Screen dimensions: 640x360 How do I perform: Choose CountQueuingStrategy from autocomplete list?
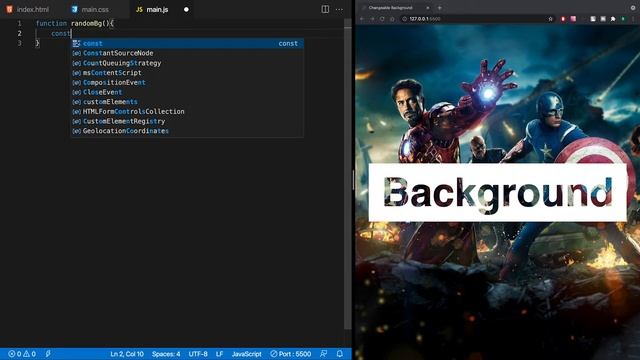(x=187, y=63)
